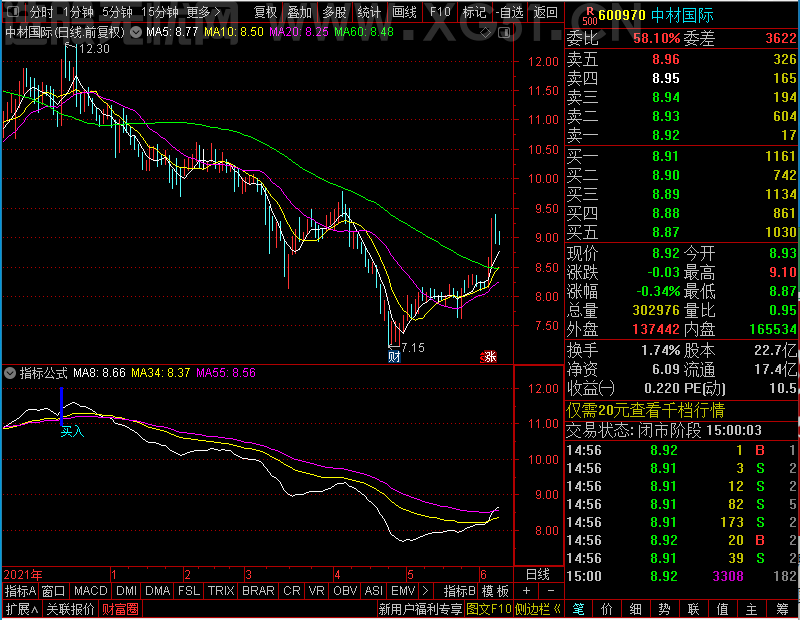Select the 势 trend tab
The height and width of the screenshot is (620, 800).
(x=664, y=609)
